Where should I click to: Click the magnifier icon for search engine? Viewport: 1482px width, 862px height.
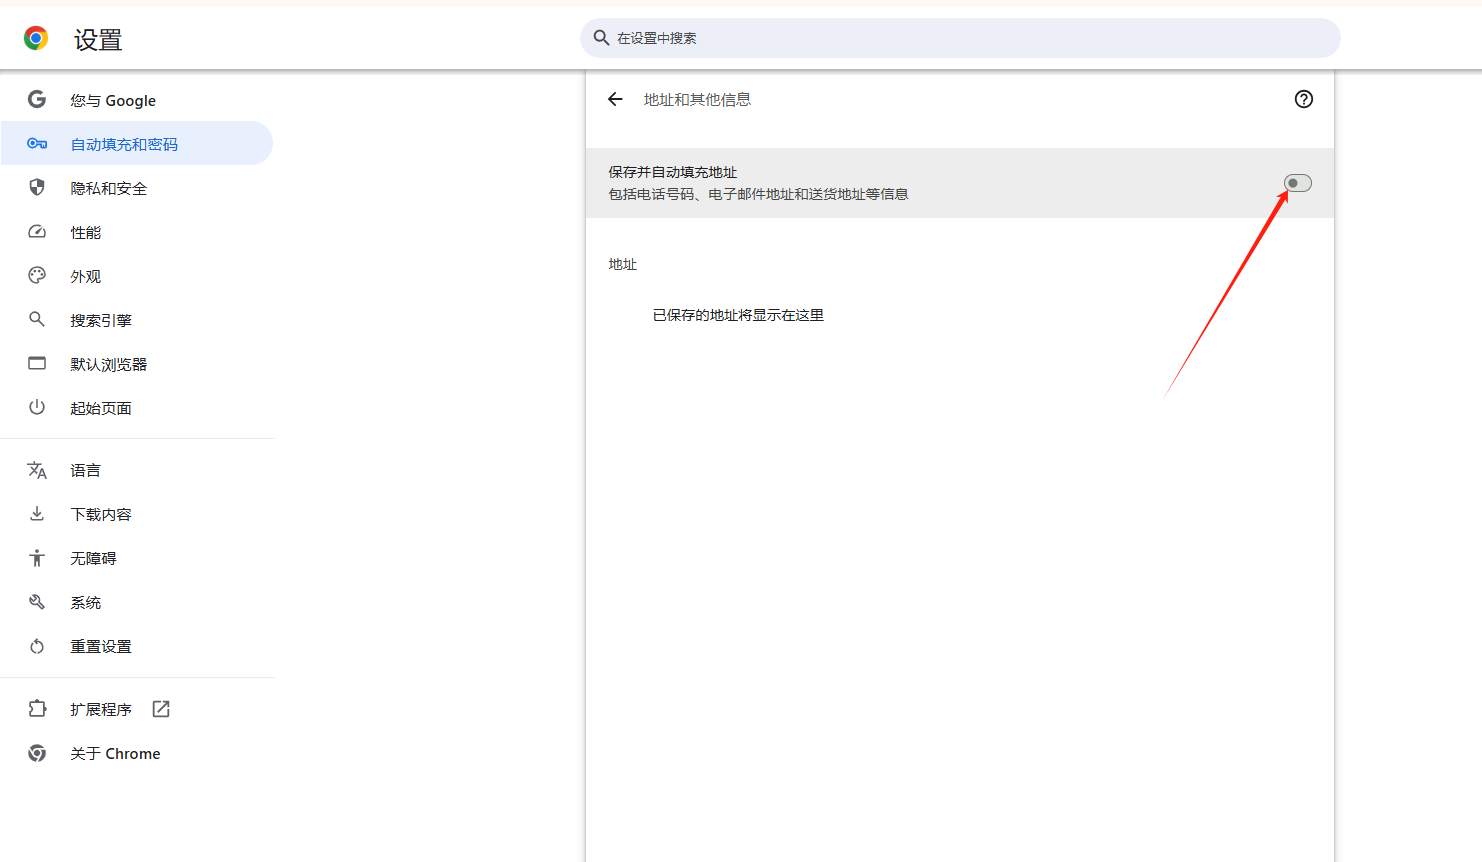coord(37,319)
